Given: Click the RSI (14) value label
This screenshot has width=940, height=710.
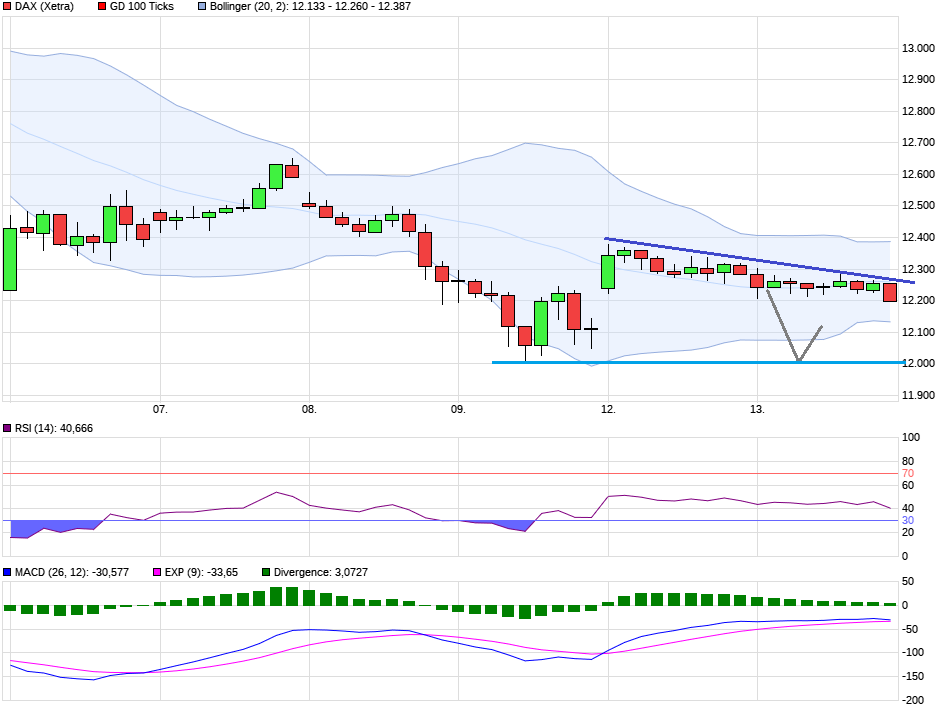Looking at the screenshot, I should click(x=52, y=428).
